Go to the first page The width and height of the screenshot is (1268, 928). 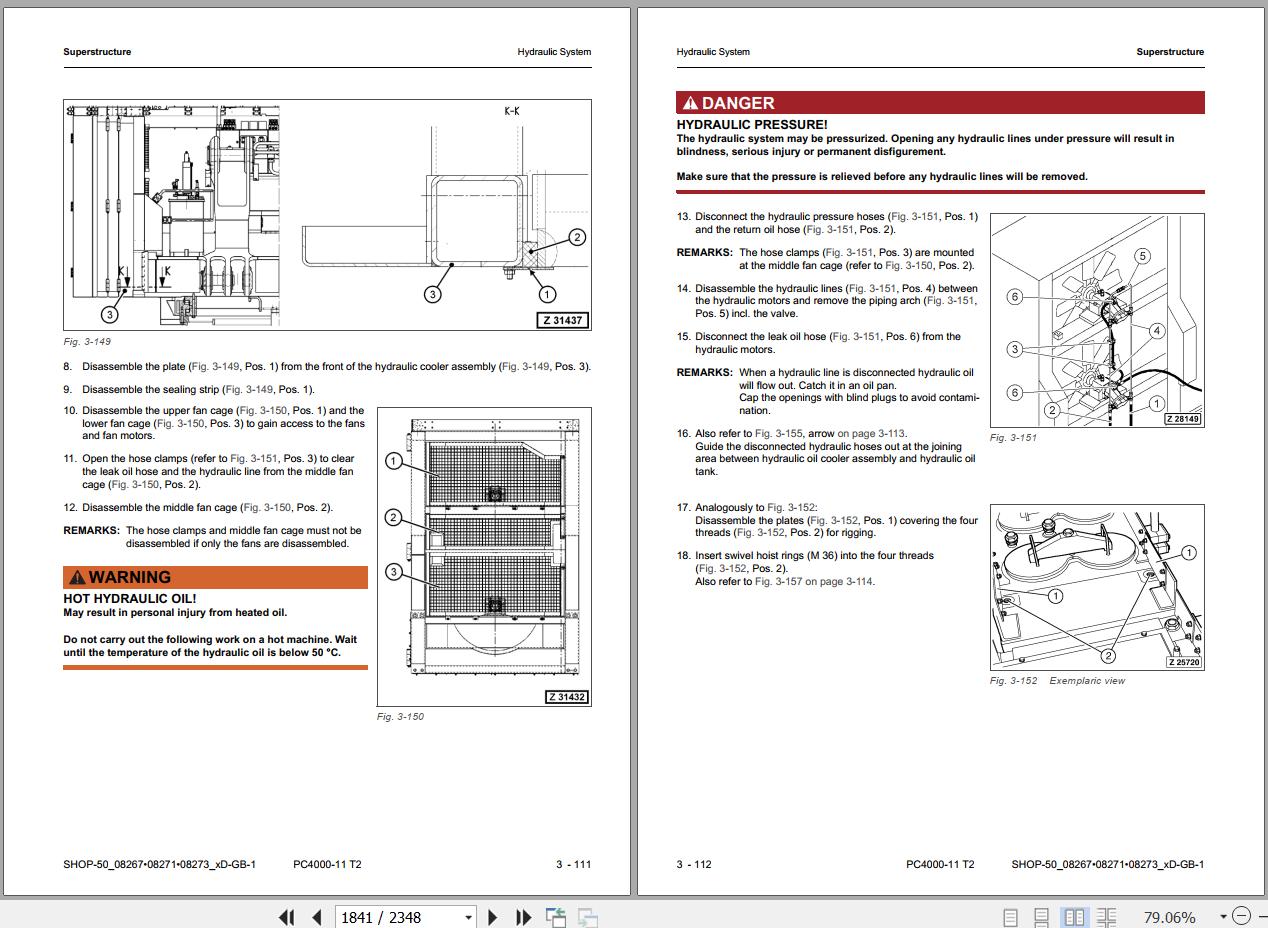[x=287, y=917]
